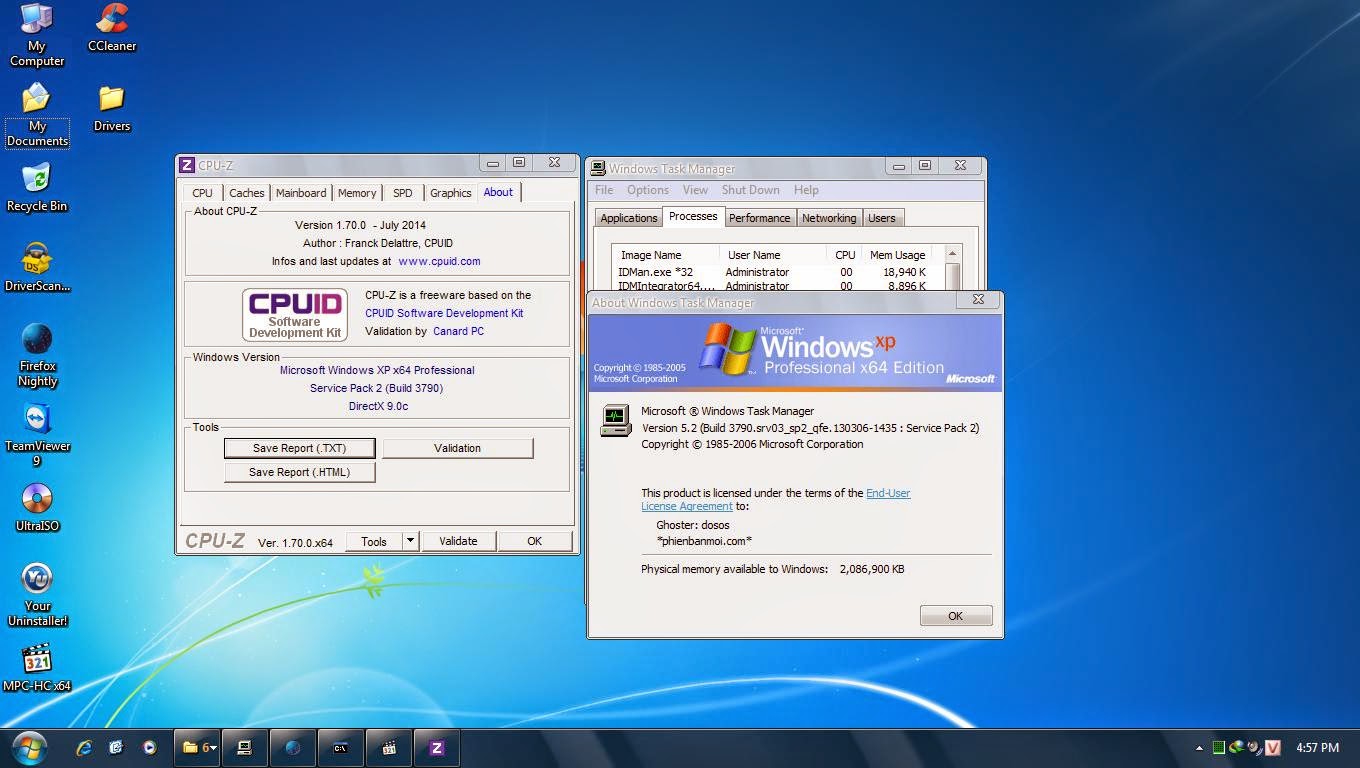Switch to the Mainboard tab in CPU-Z

pyautogui.click(x=301, y=193)
